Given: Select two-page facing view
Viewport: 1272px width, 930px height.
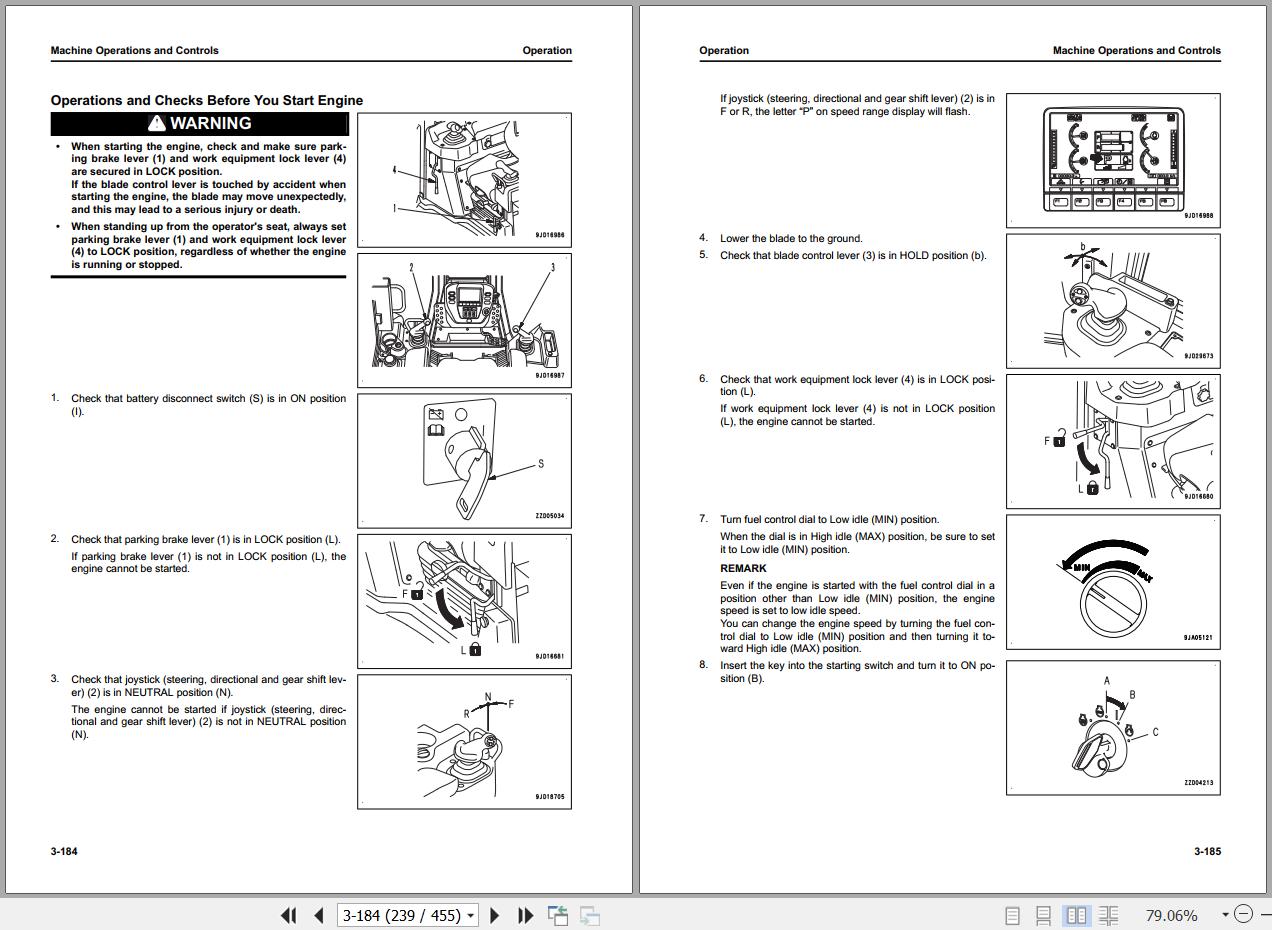Looking at the screenshot, I should pos(1076,915).
